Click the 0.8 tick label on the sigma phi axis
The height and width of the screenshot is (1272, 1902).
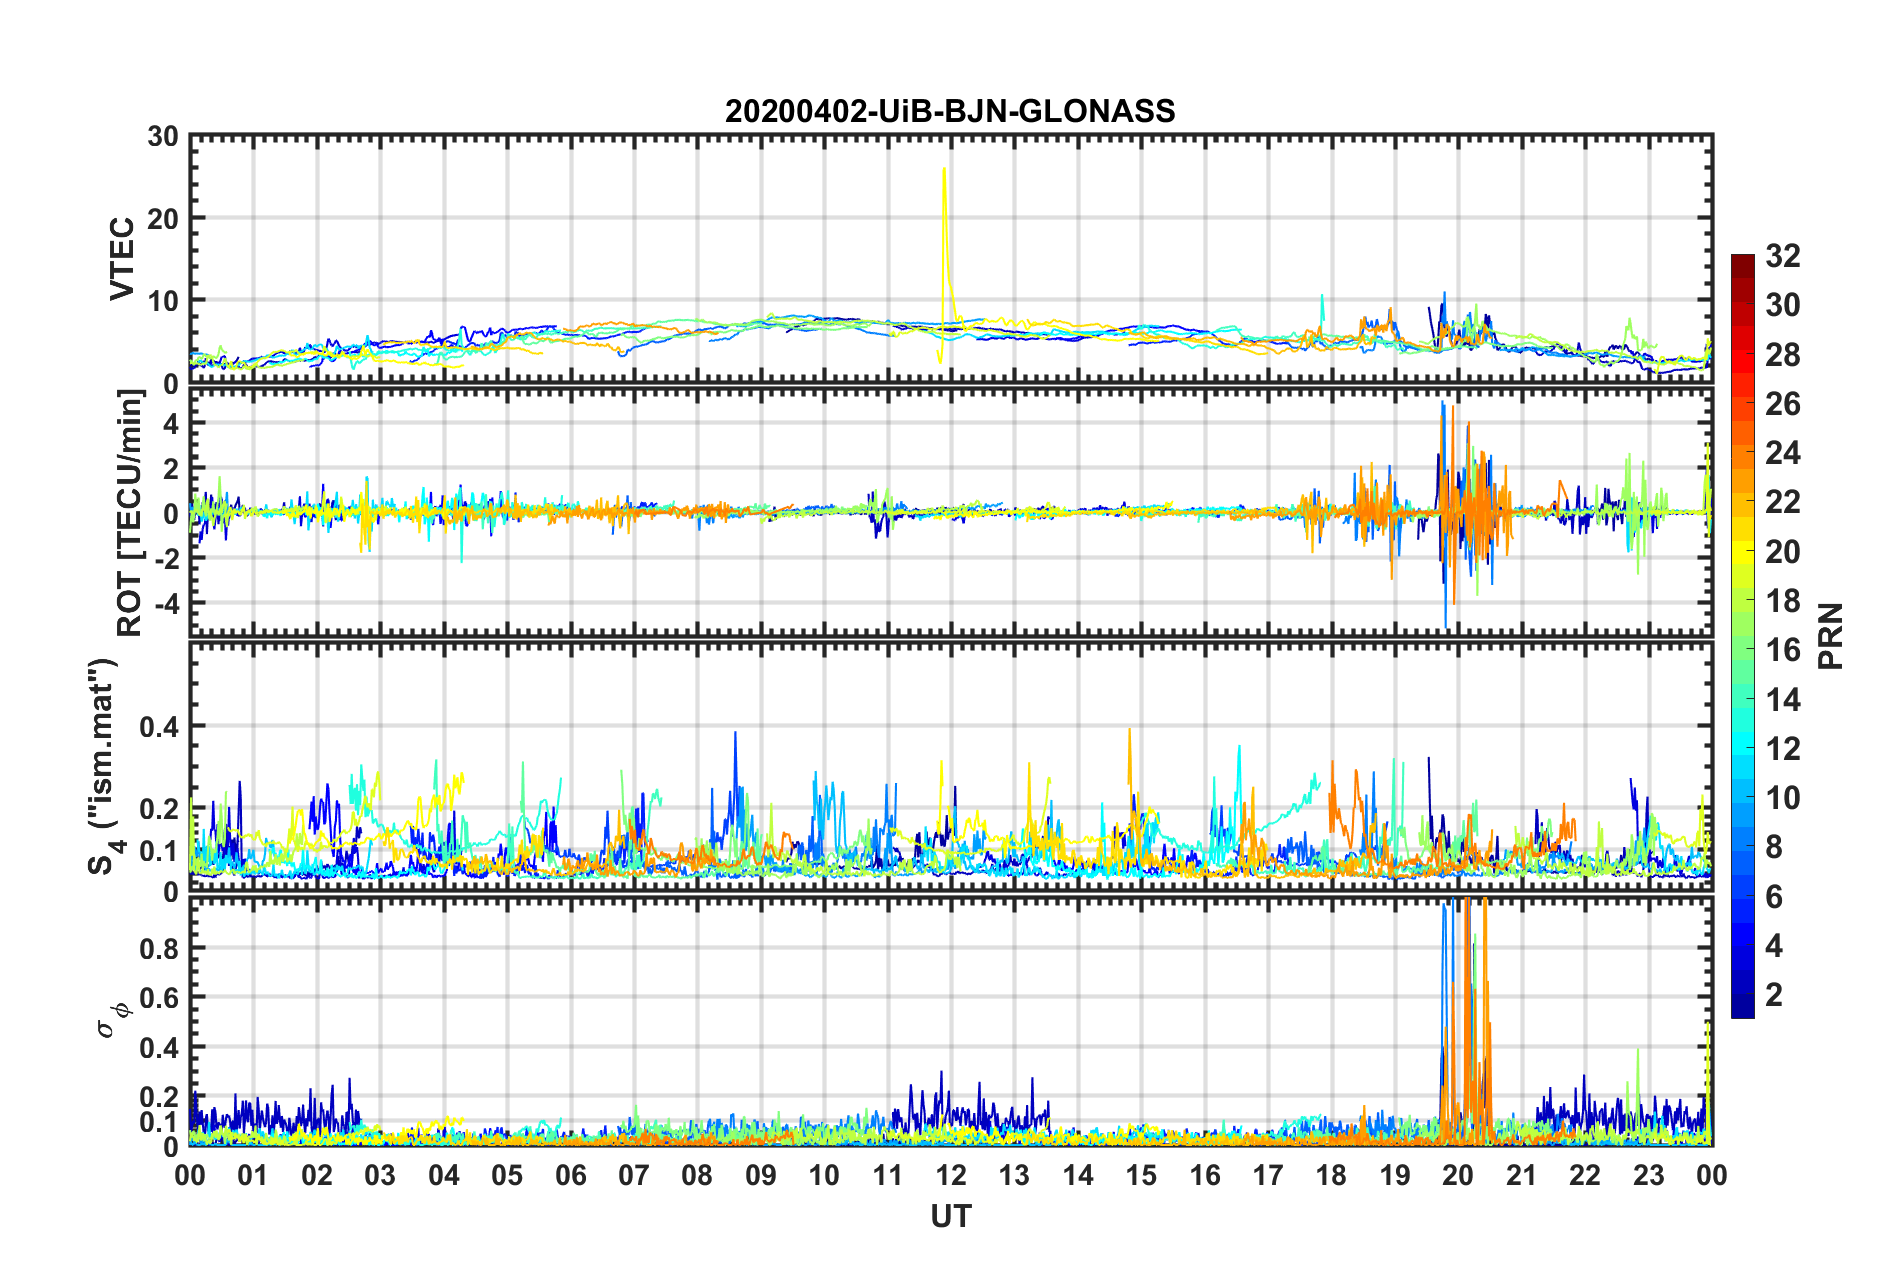(159, 948)
